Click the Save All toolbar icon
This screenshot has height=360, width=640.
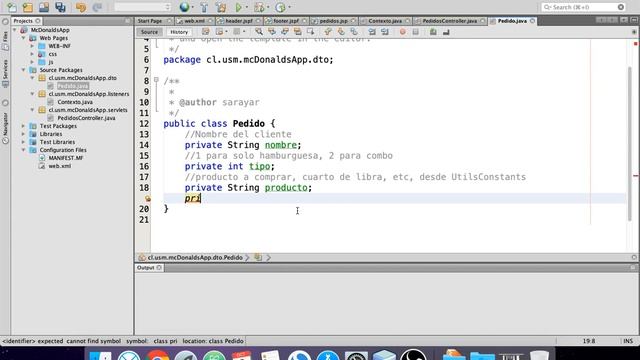[60, 7]
